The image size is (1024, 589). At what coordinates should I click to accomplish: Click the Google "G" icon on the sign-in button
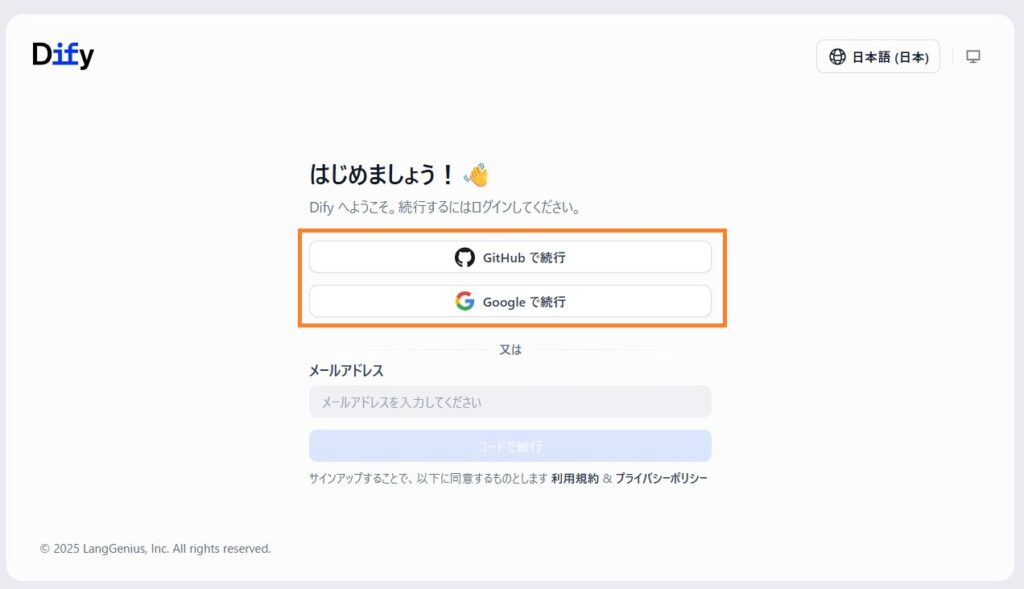(464, 301)
